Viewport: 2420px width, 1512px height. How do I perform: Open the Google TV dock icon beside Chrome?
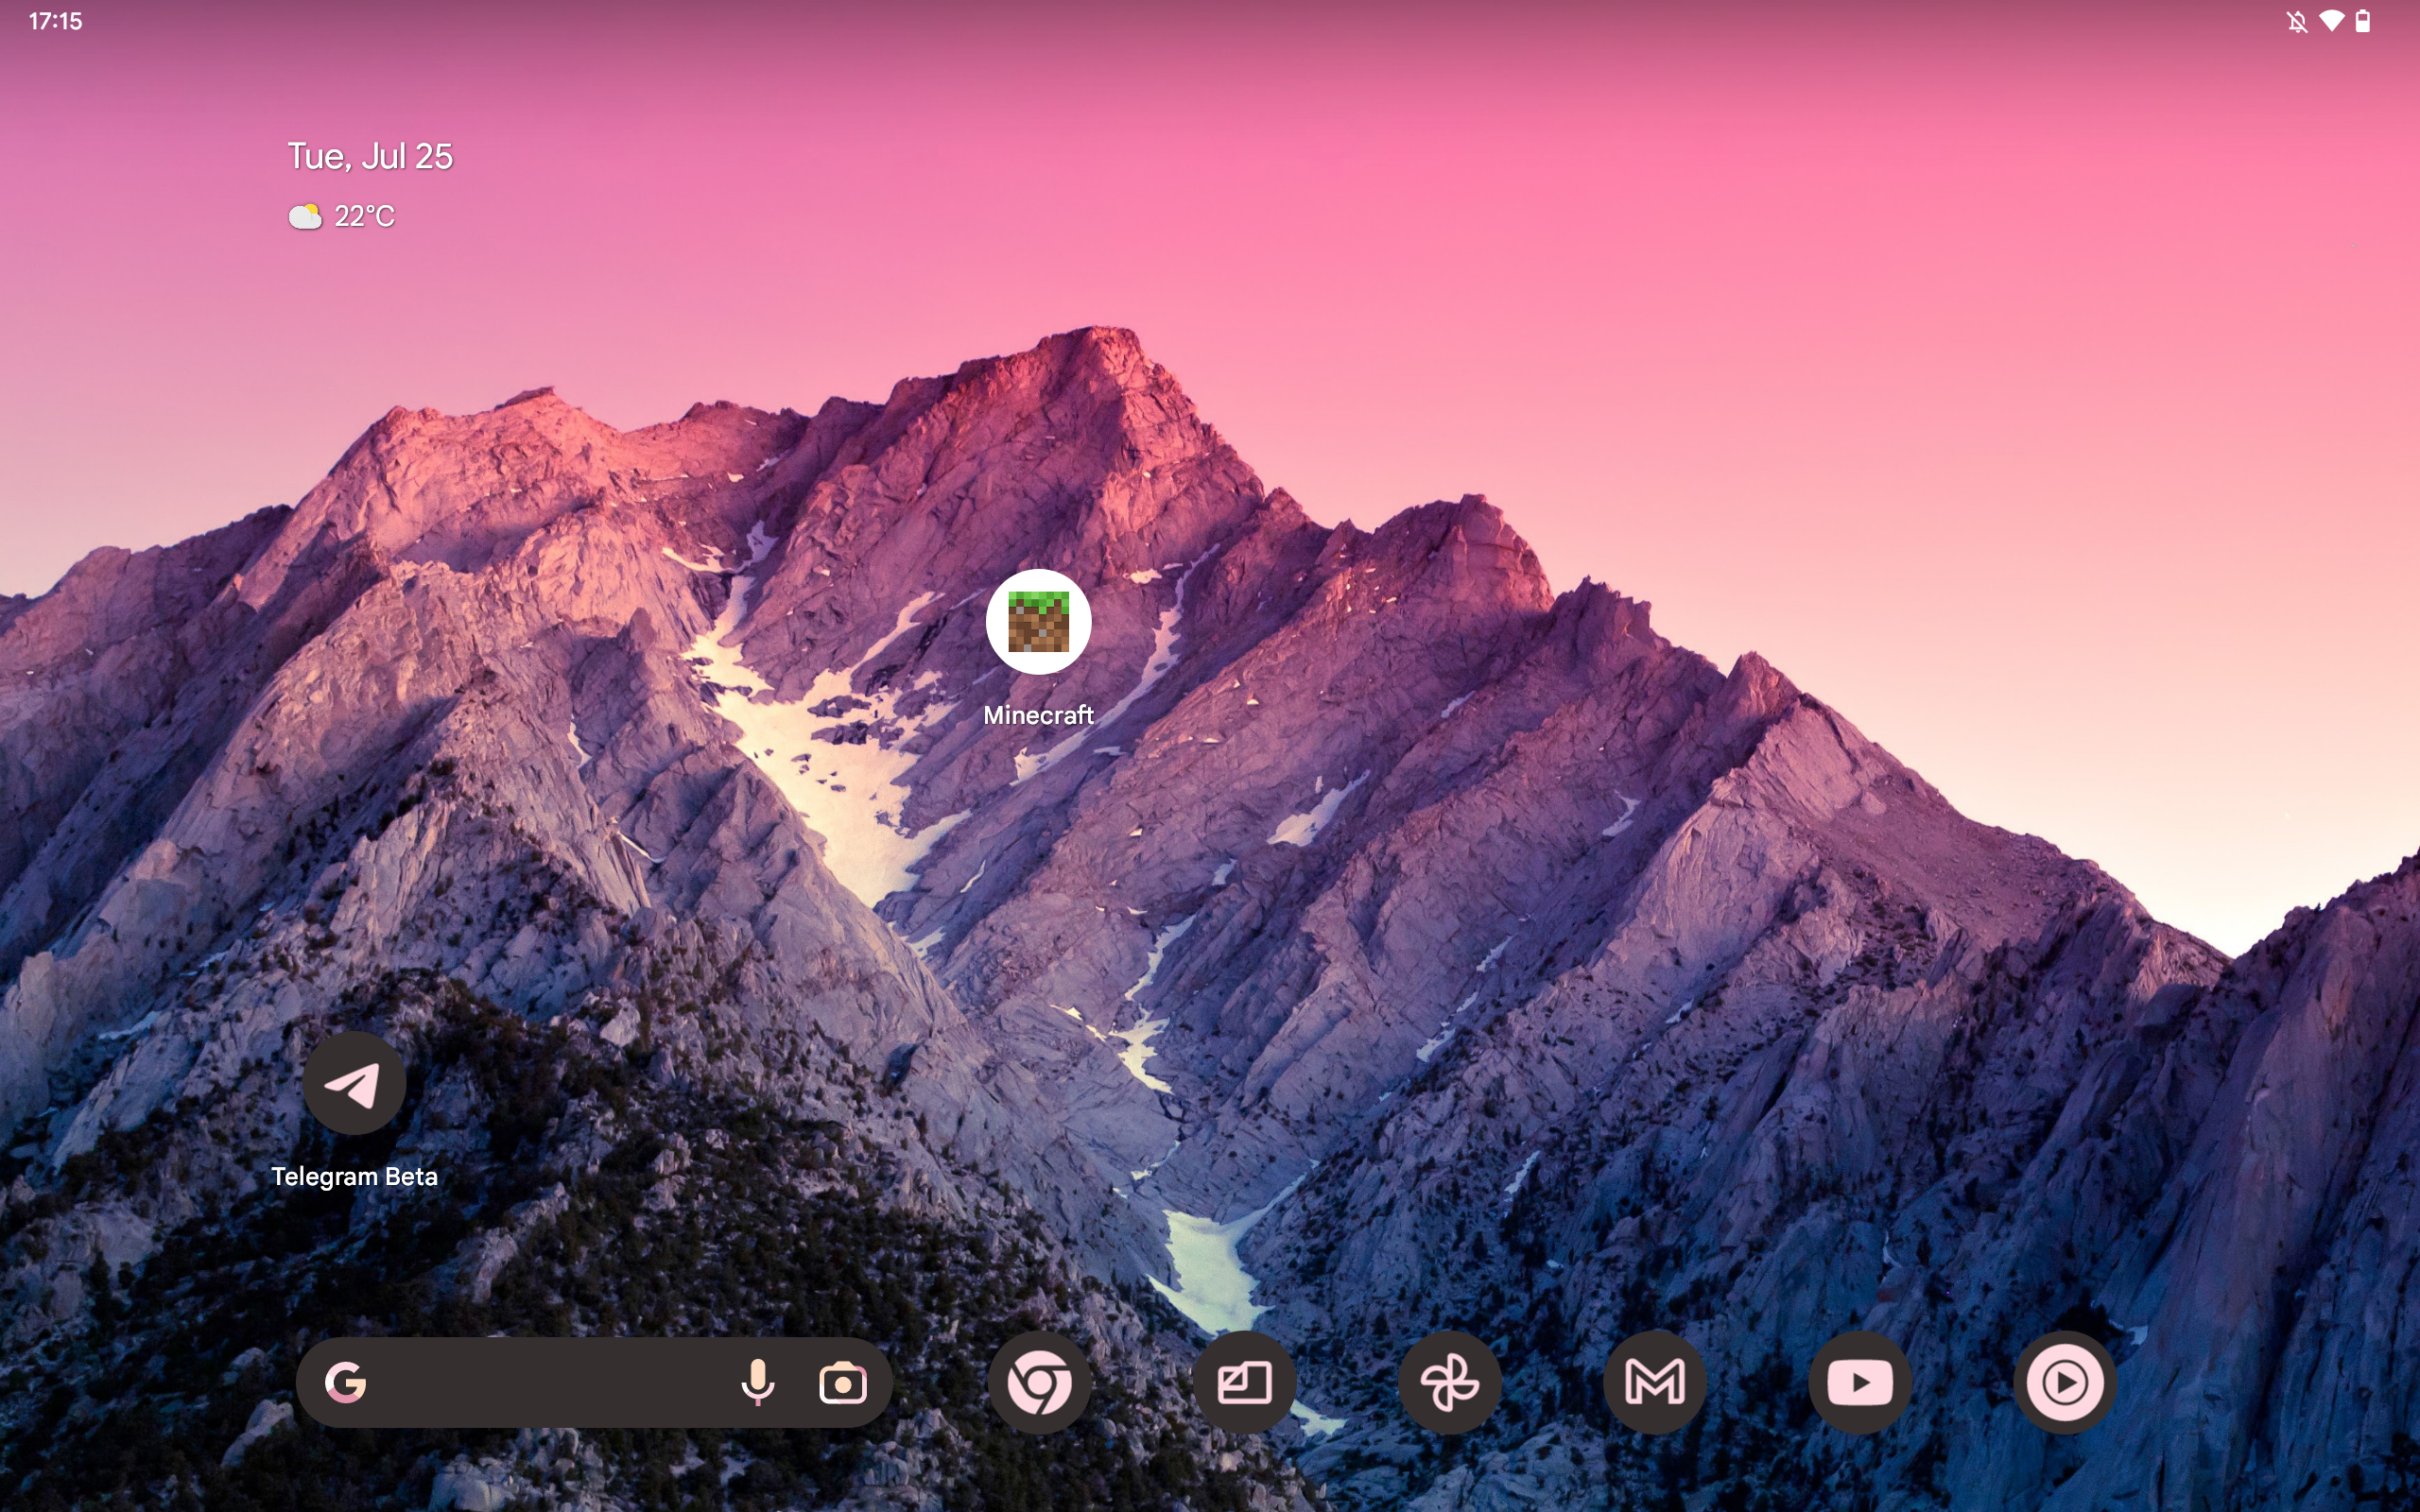[x=1244, y=1382]
